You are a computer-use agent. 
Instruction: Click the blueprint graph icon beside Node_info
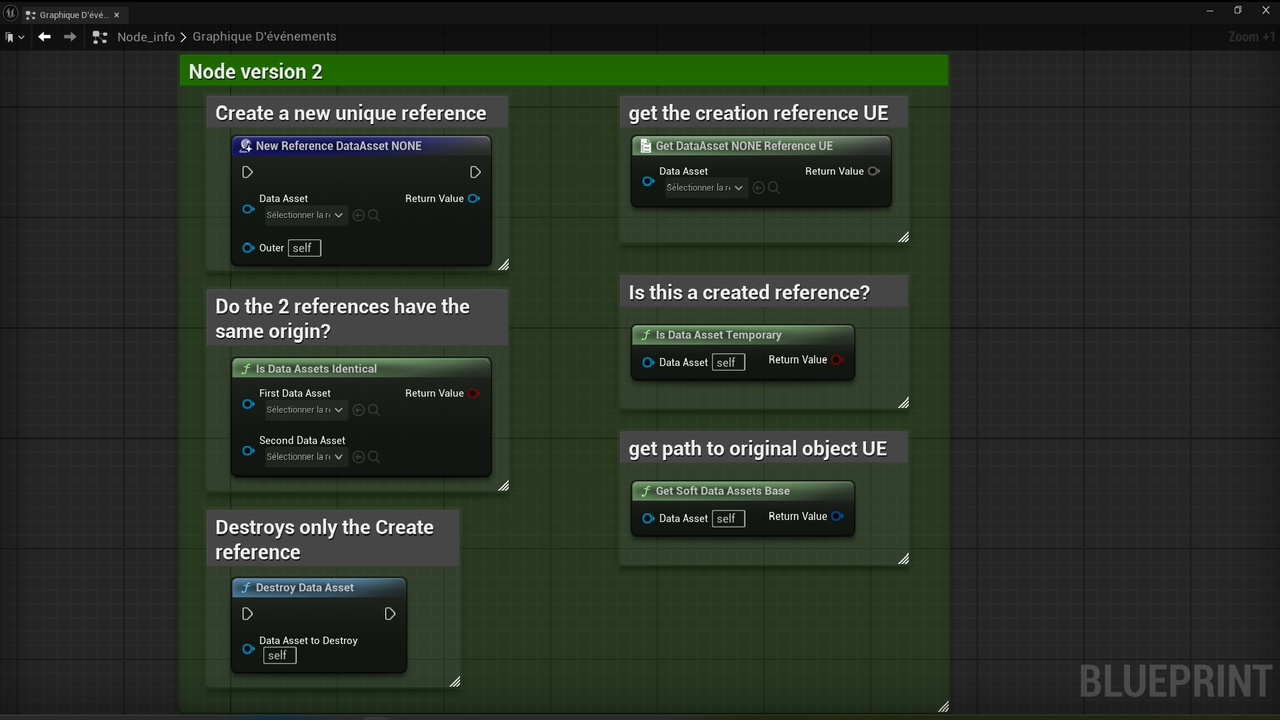(x=99, y=37)
